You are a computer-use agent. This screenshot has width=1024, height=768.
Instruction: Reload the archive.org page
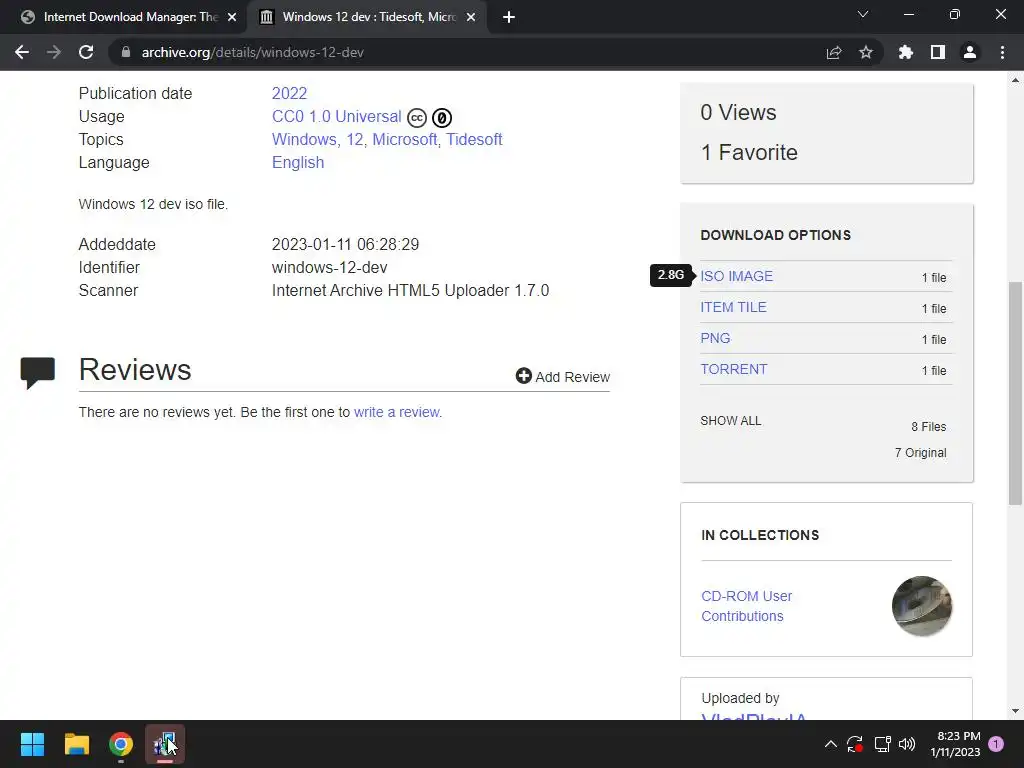(x=86, y=52)
